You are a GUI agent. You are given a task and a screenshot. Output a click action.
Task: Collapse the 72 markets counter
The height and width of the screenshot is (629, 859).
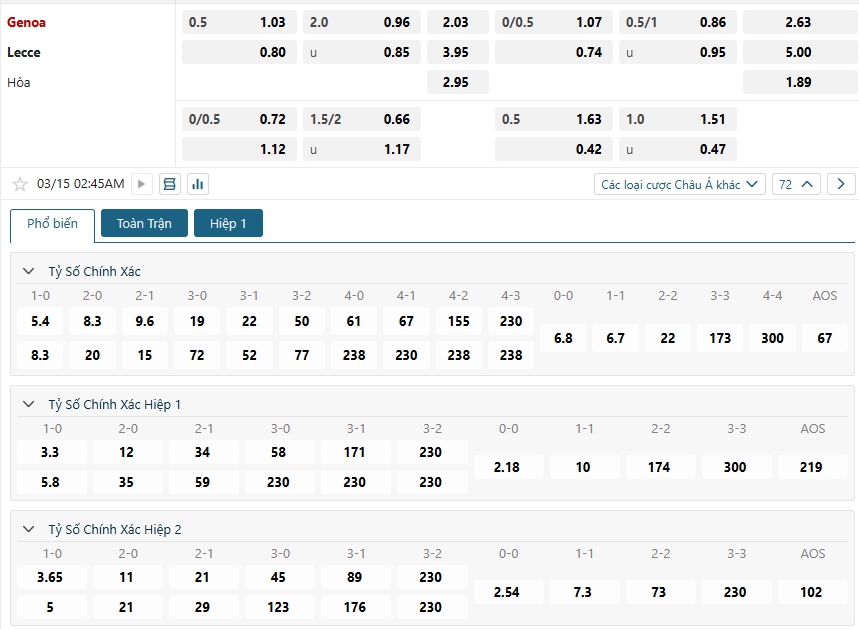(797, 184)
